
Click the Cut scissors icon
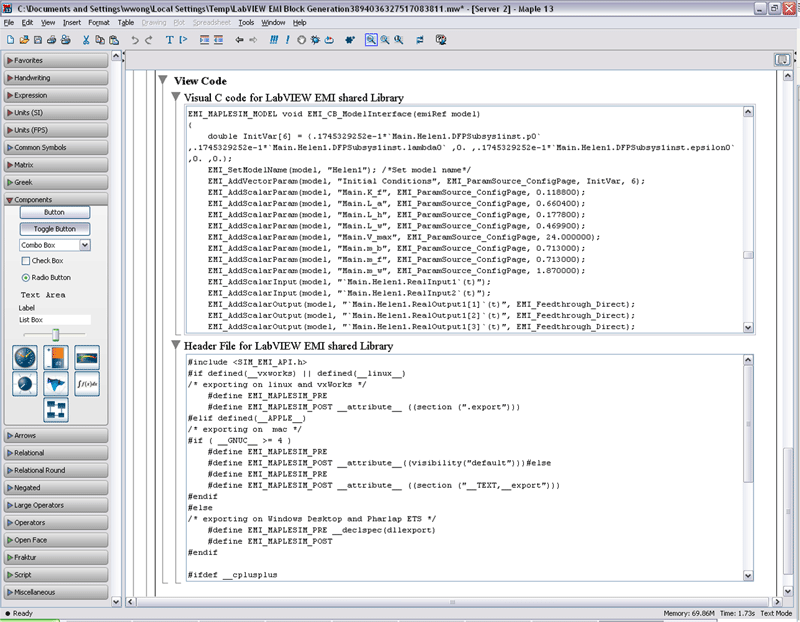click(87, 40)
